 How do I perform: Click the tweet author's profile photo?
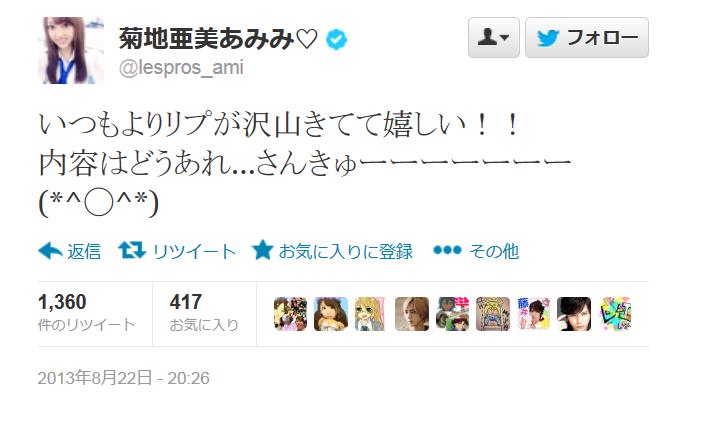71,50
